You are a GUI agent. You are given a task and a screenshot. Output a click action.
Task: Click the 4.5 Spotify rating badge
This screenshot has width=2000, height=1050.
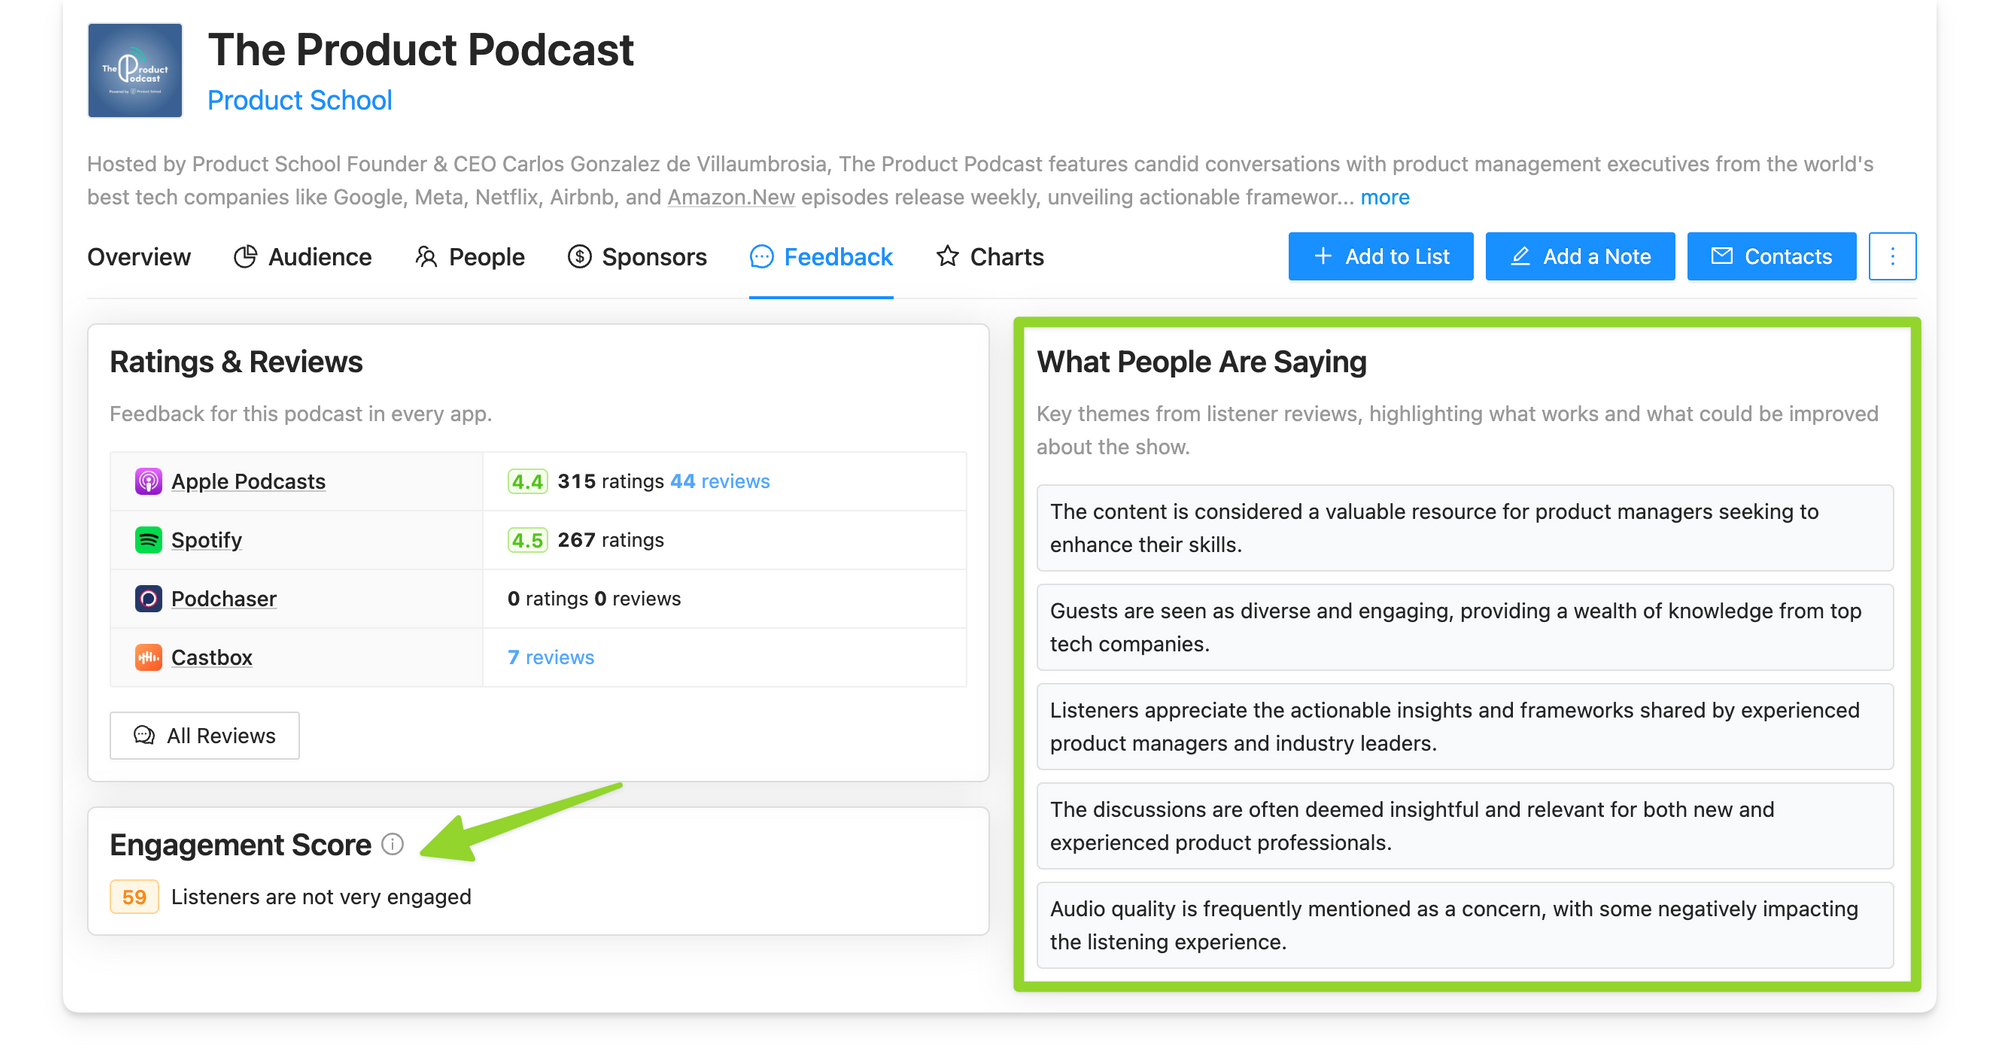(x=527, y=540)
